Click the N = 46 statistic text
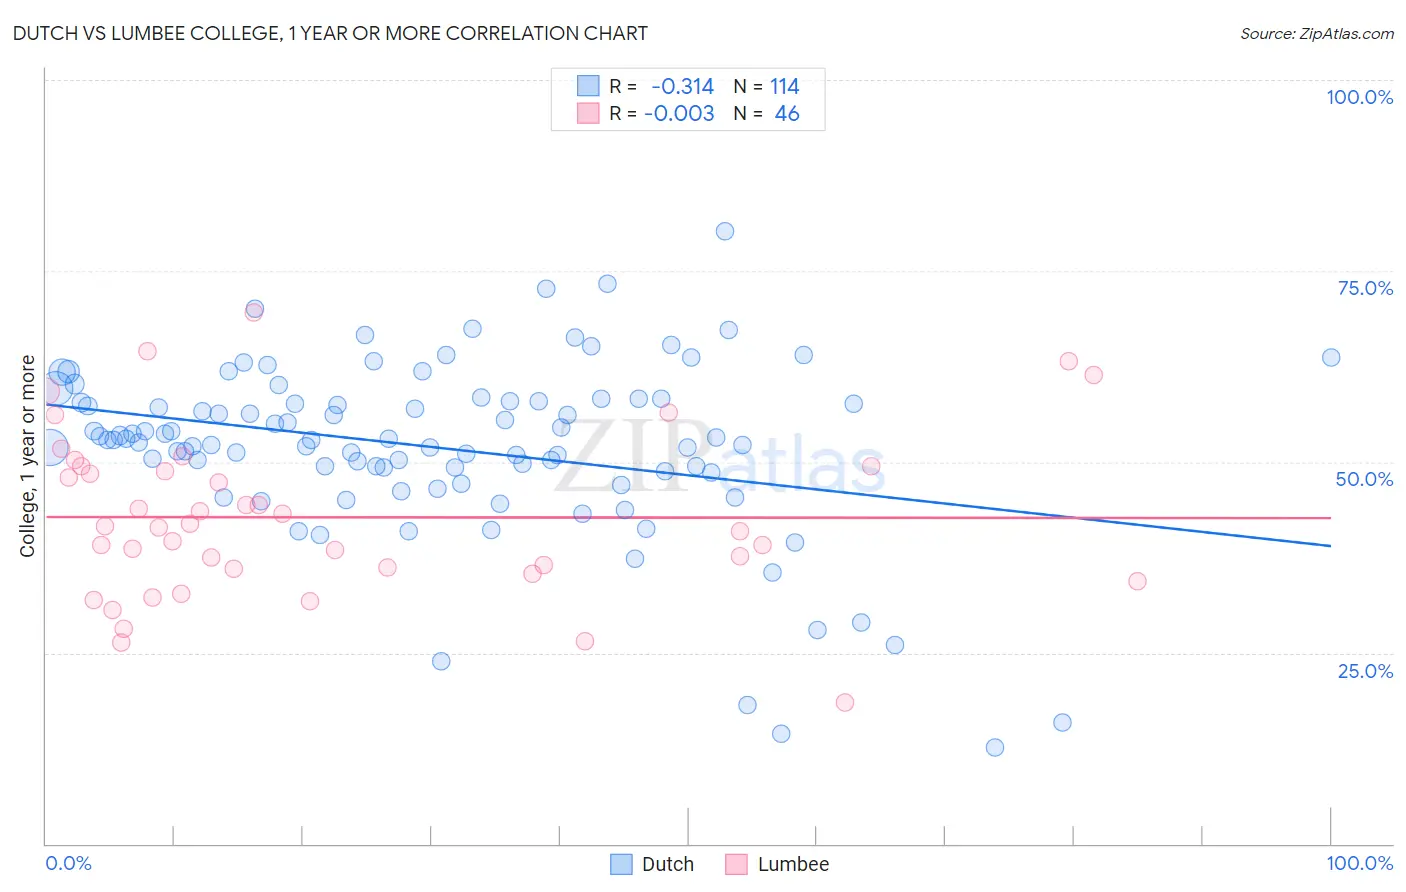 (767, 113)
